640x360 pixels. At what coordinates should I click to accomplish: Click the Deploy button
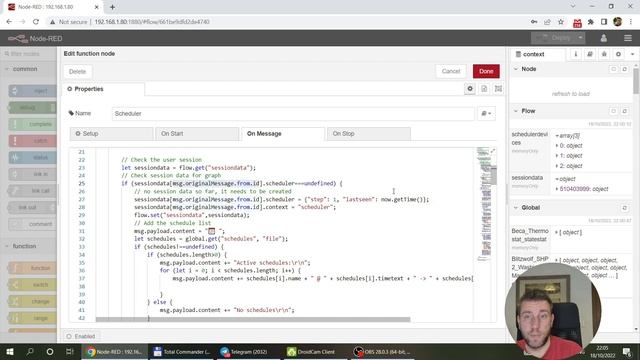[x=554, y=38]
